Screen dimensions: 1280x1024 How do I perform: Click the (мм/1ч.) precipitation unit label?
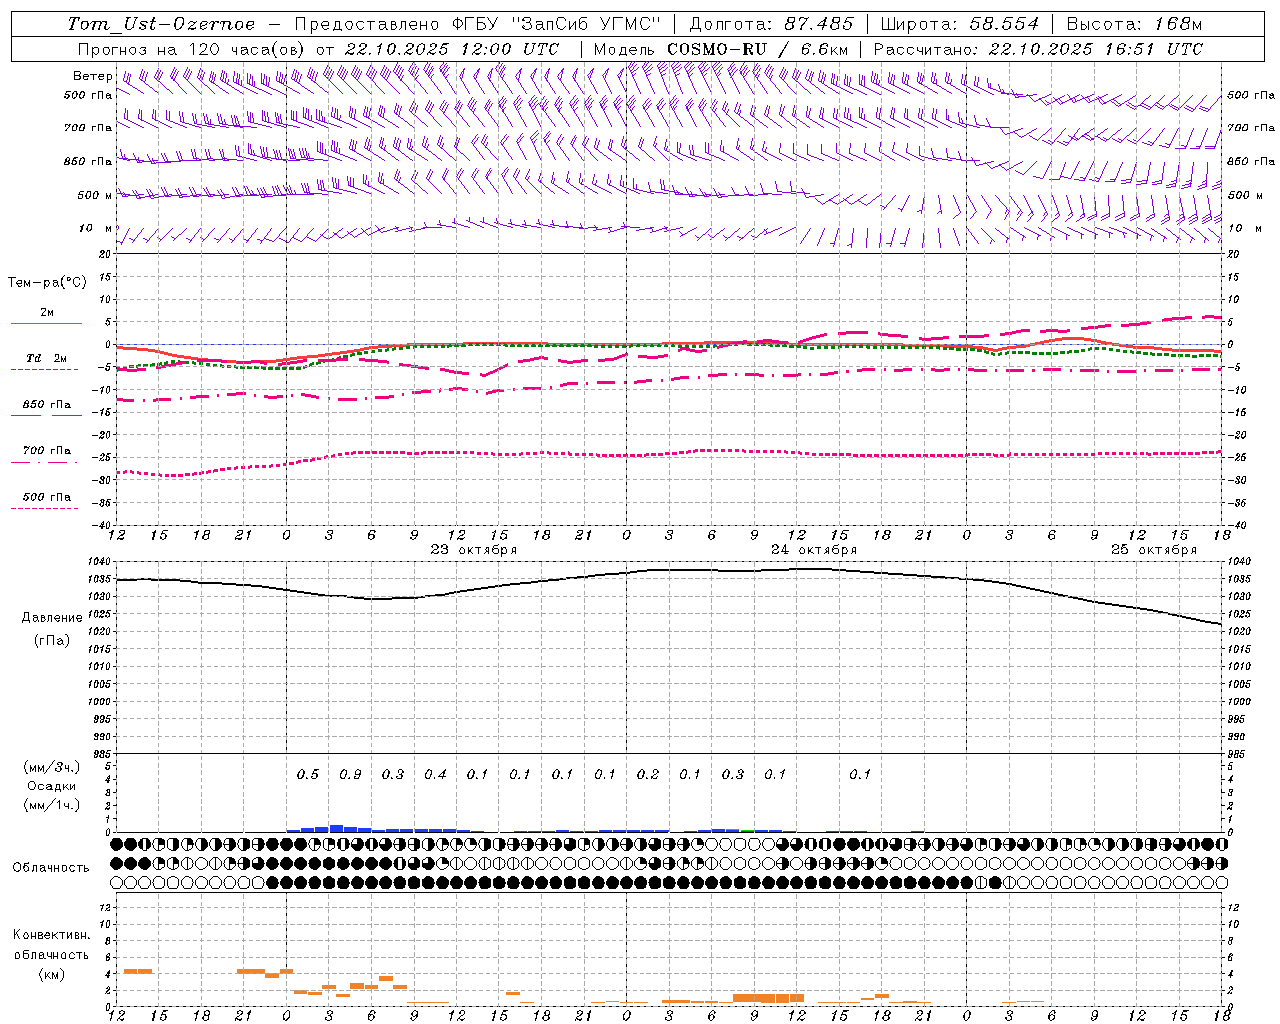click(x=52, y=805)
